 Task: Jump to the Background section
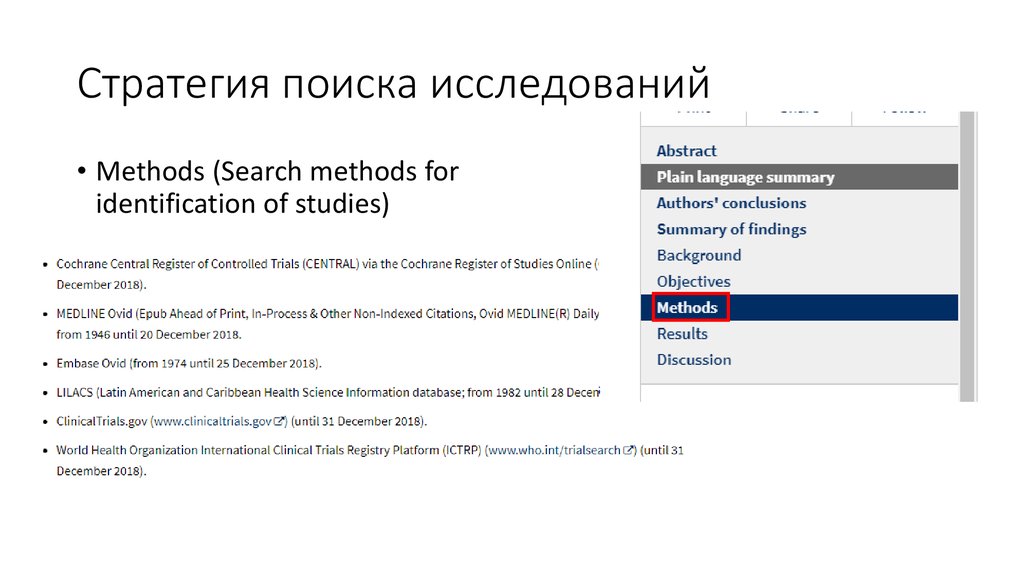[x=698, y=255]
